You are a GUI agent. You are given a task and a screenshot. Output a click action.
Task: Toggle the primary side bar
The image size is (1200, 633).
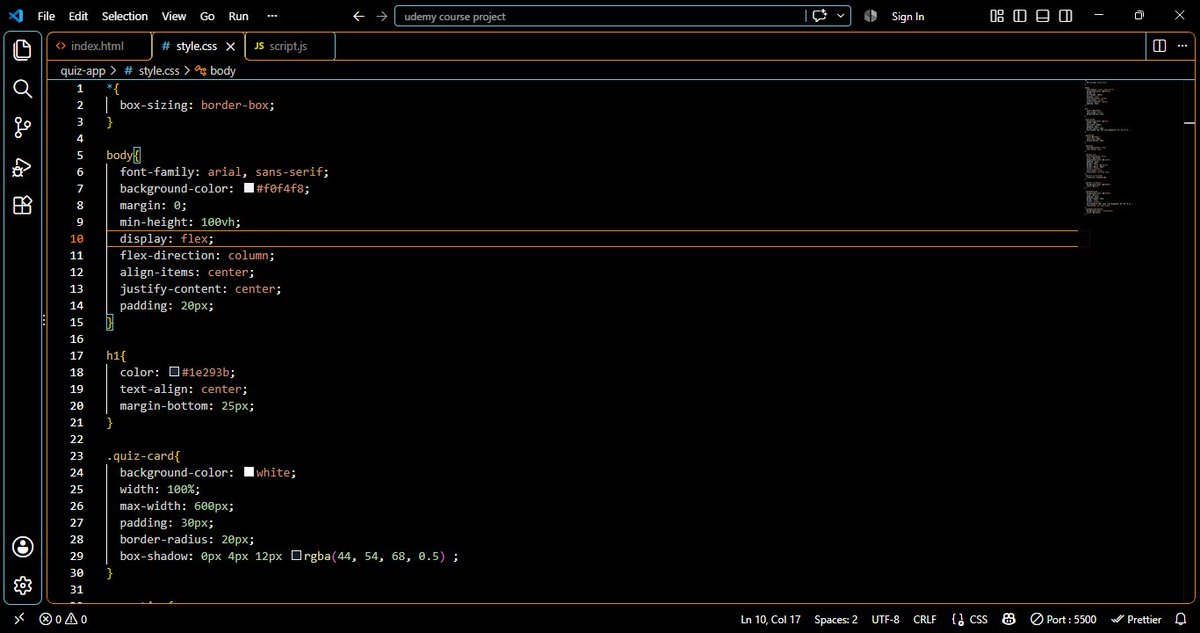(x=1020, y=16)
